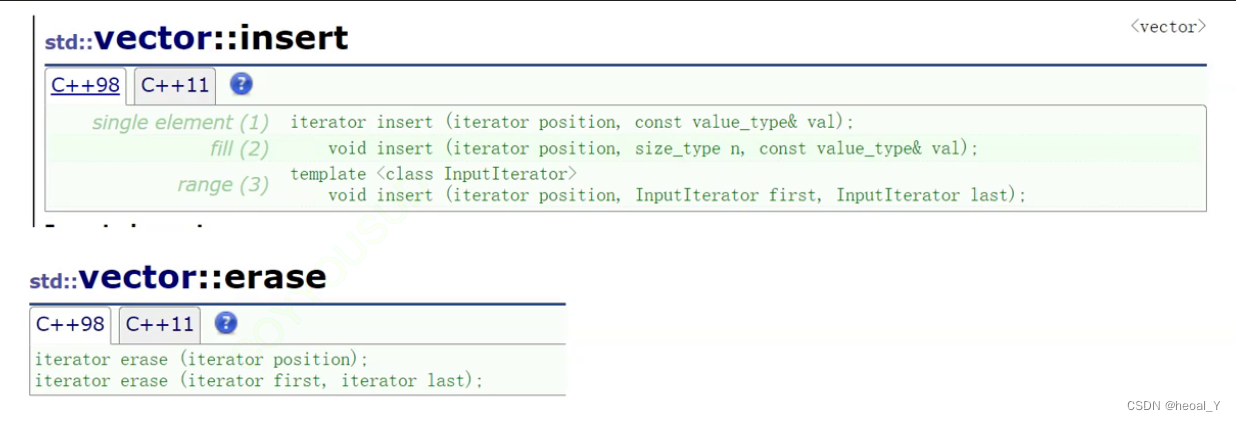
Task: Switch to the C++98 tab under vector::insert
Action: point(86,85)
